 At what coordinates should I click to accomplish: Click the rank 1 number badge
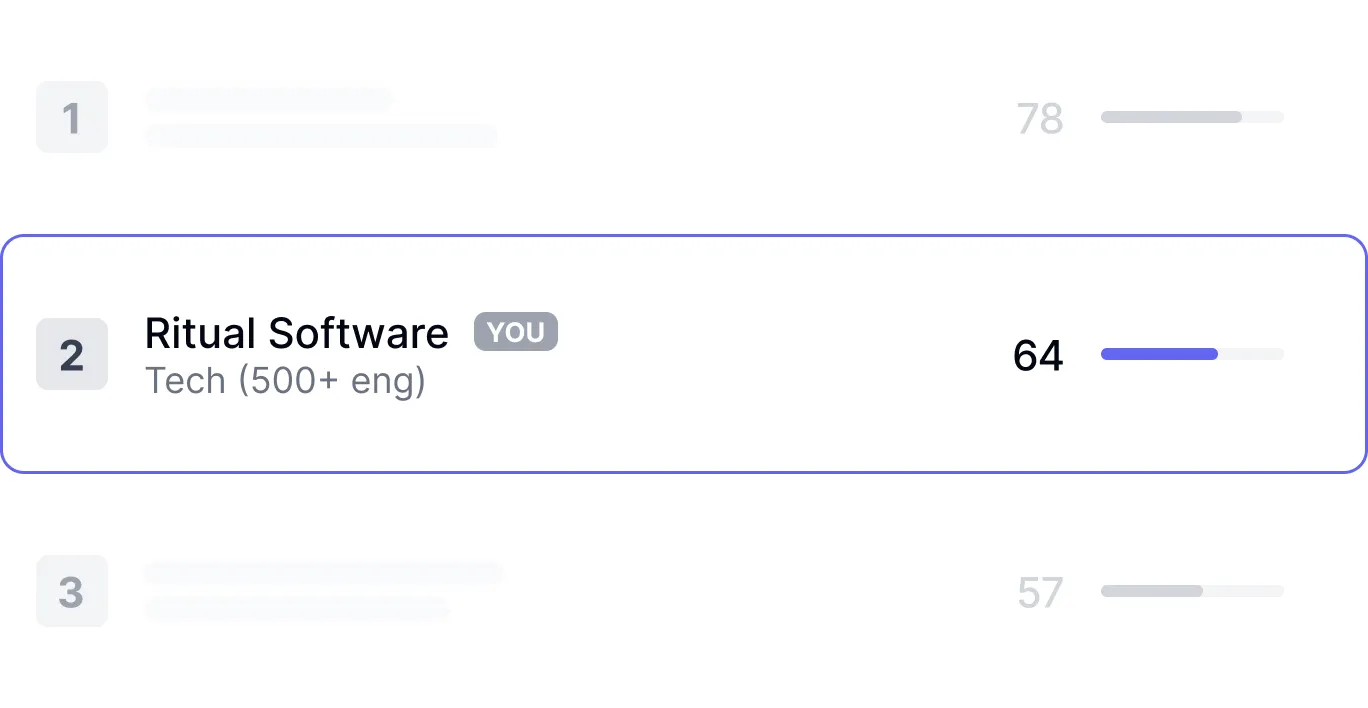pos(72,117)
